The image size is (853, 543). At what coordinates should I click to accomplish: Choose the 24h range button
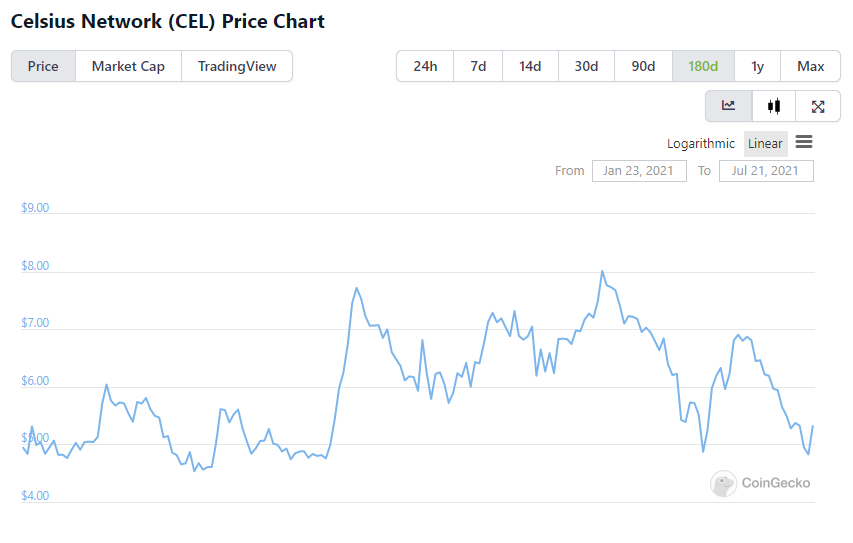(425, 66)
